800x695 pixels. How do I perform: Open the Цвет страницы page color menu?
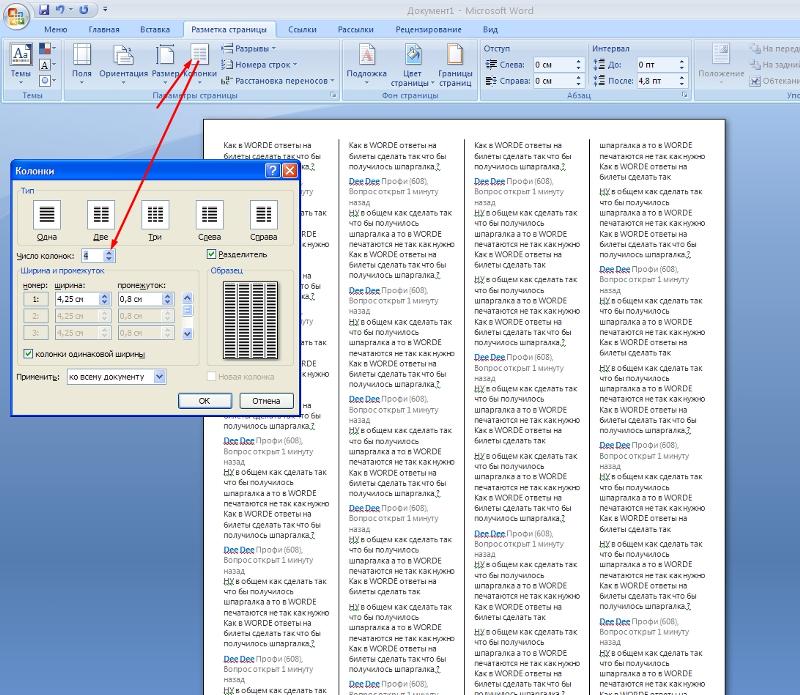412,65
